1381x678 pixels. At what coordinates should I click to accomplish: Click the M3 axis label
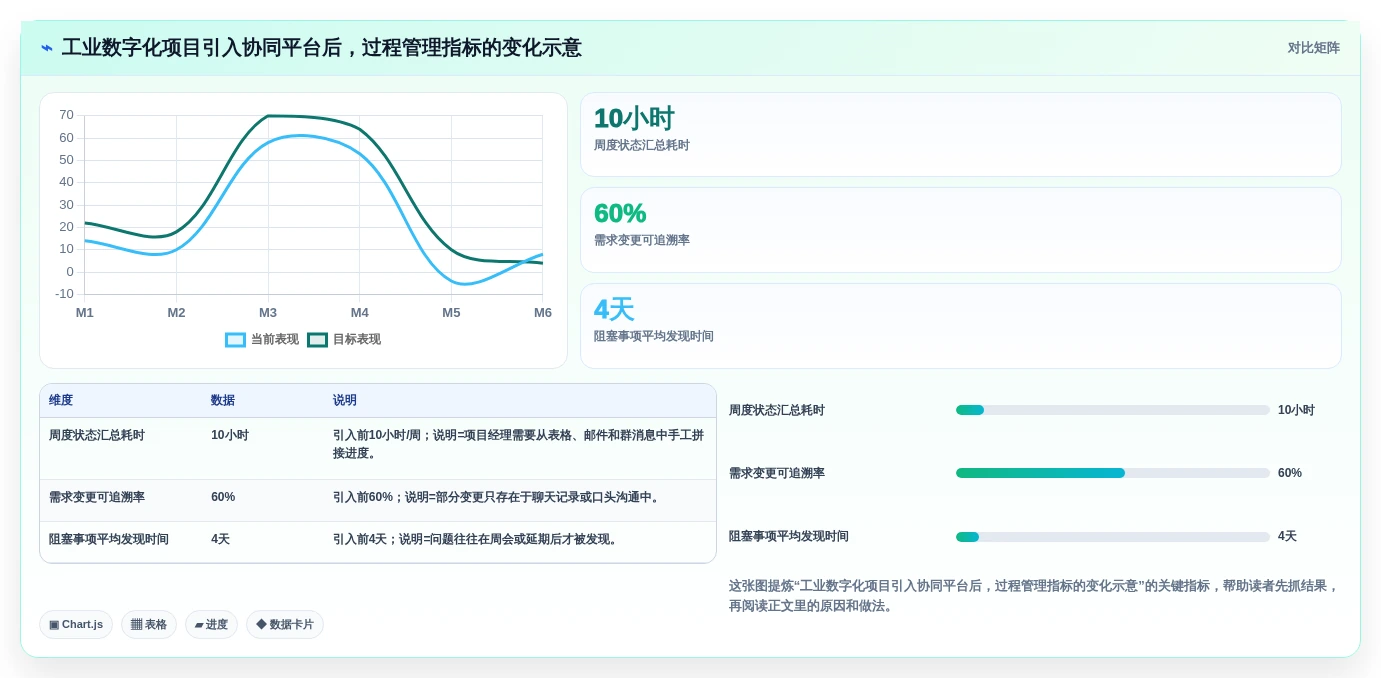pos(268,313)
